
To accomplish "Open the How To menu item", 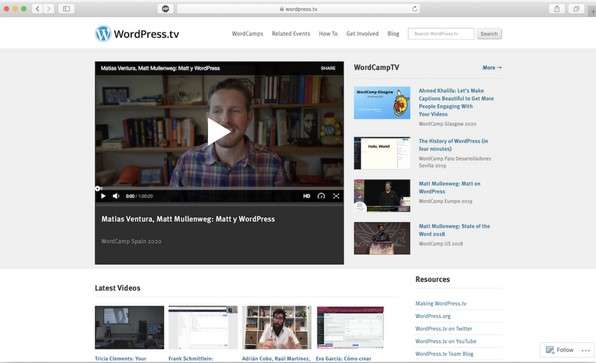I will tap(328, 34).
